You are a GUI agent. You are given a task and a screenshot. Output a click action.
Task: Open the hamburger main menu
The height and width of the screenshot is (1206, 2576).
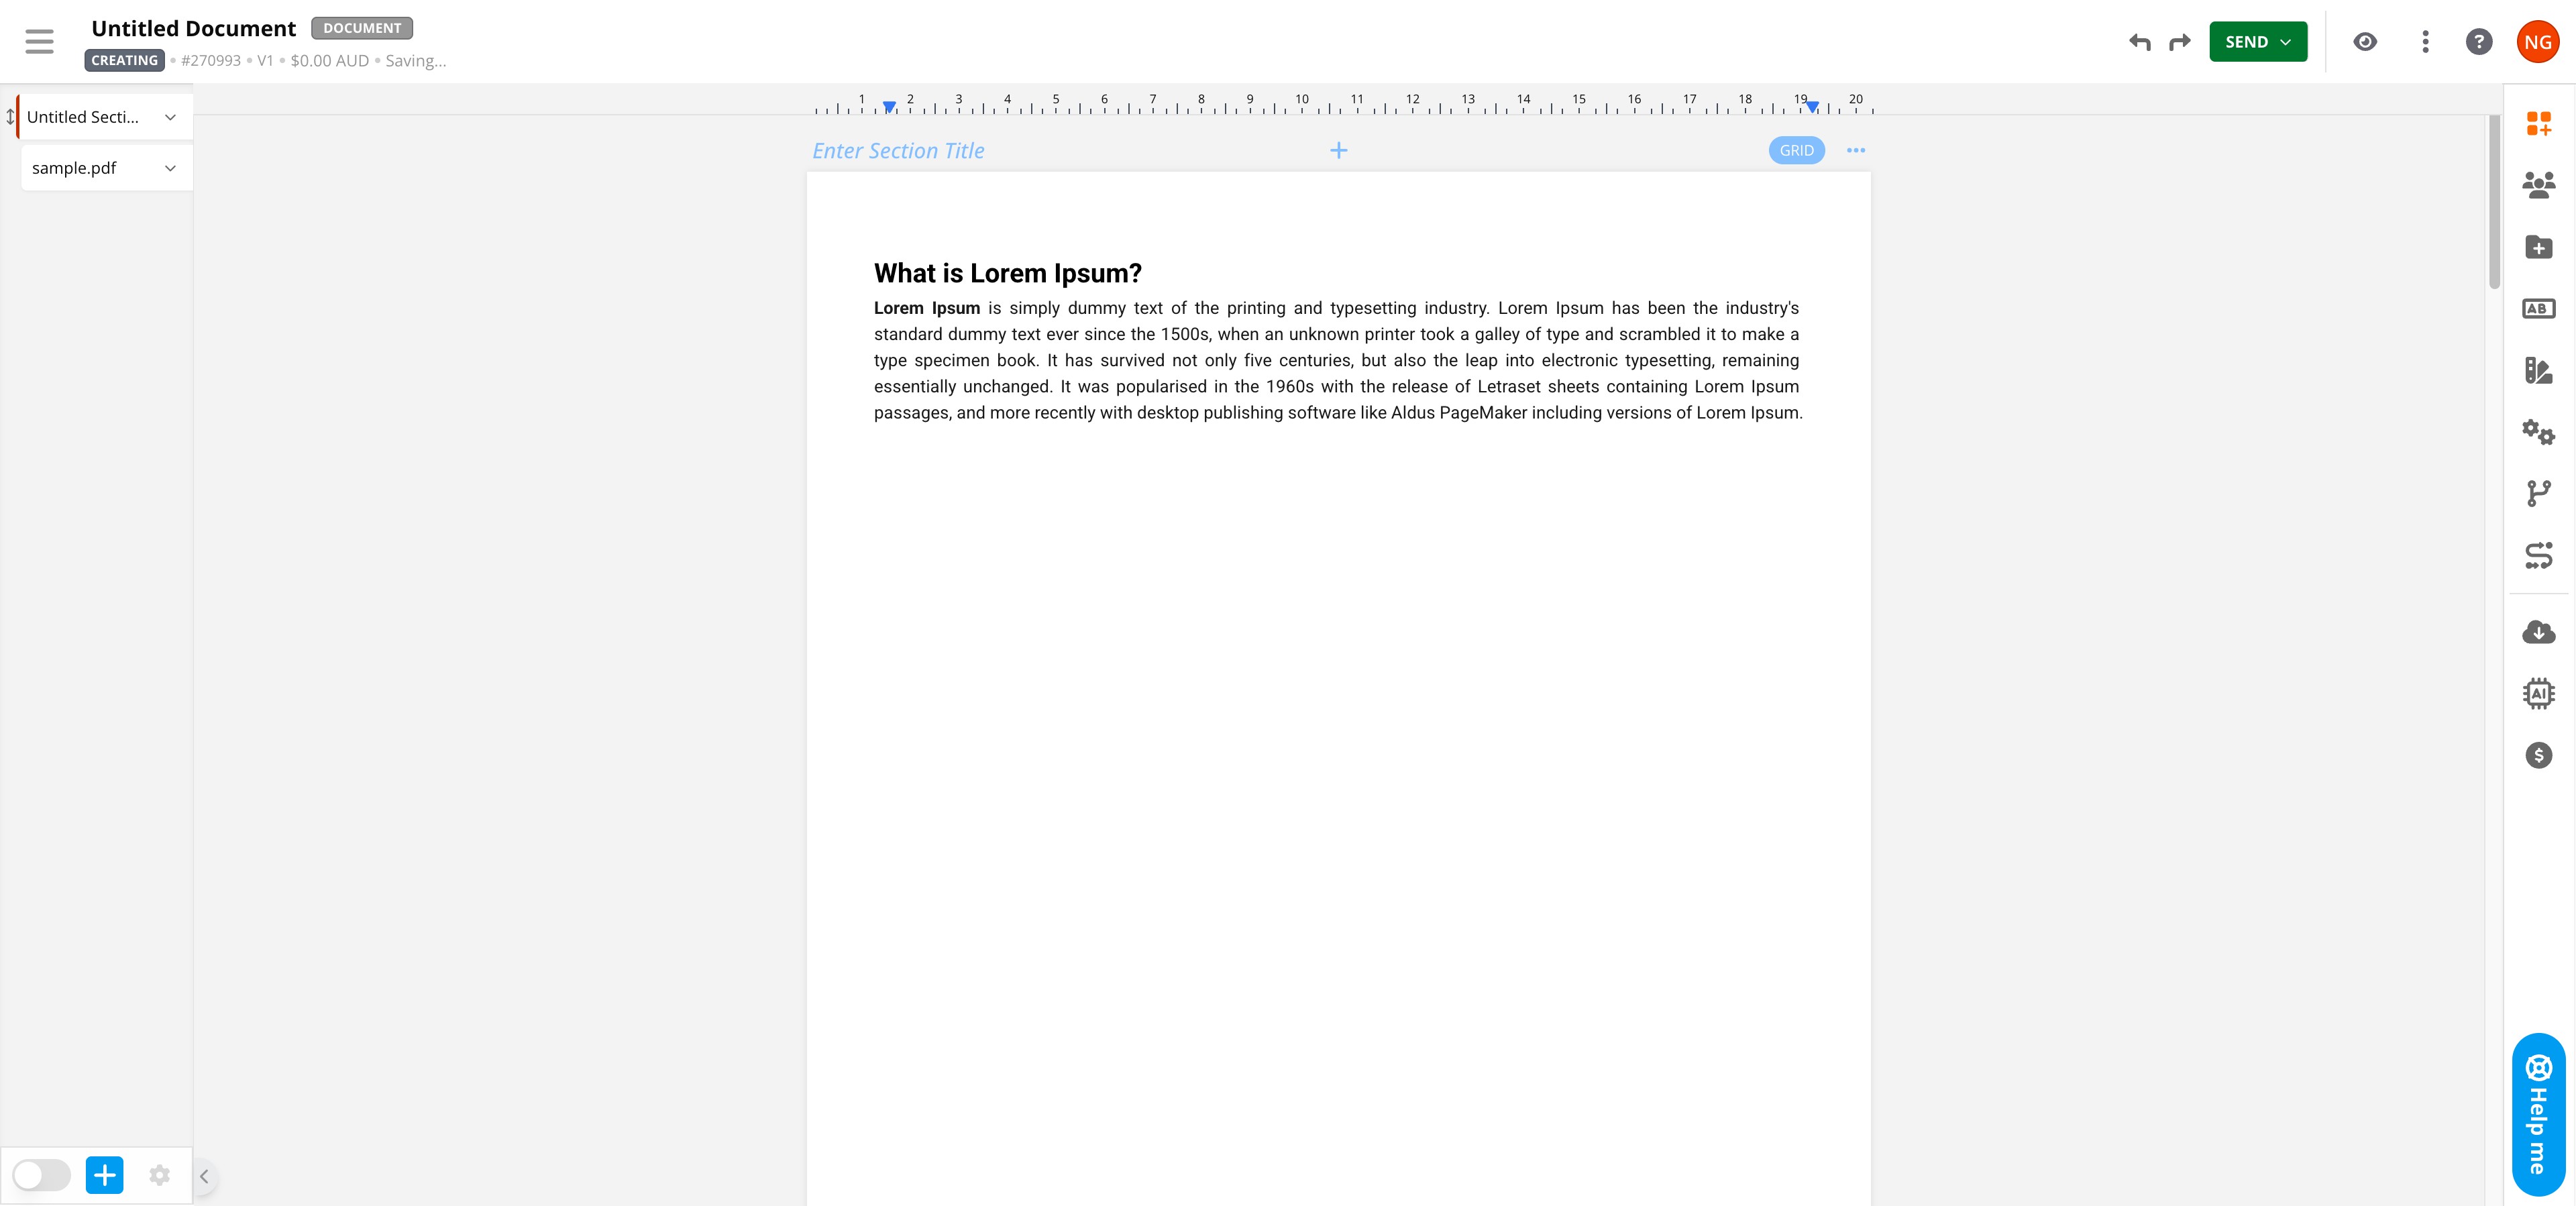coord(39,42)
